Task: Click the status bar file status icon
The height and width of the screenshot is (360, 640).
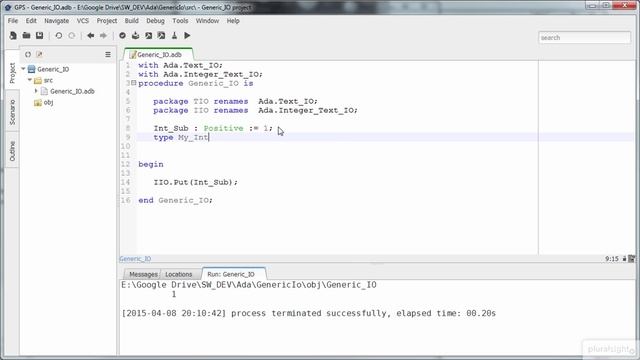Action: click(632, 259)
